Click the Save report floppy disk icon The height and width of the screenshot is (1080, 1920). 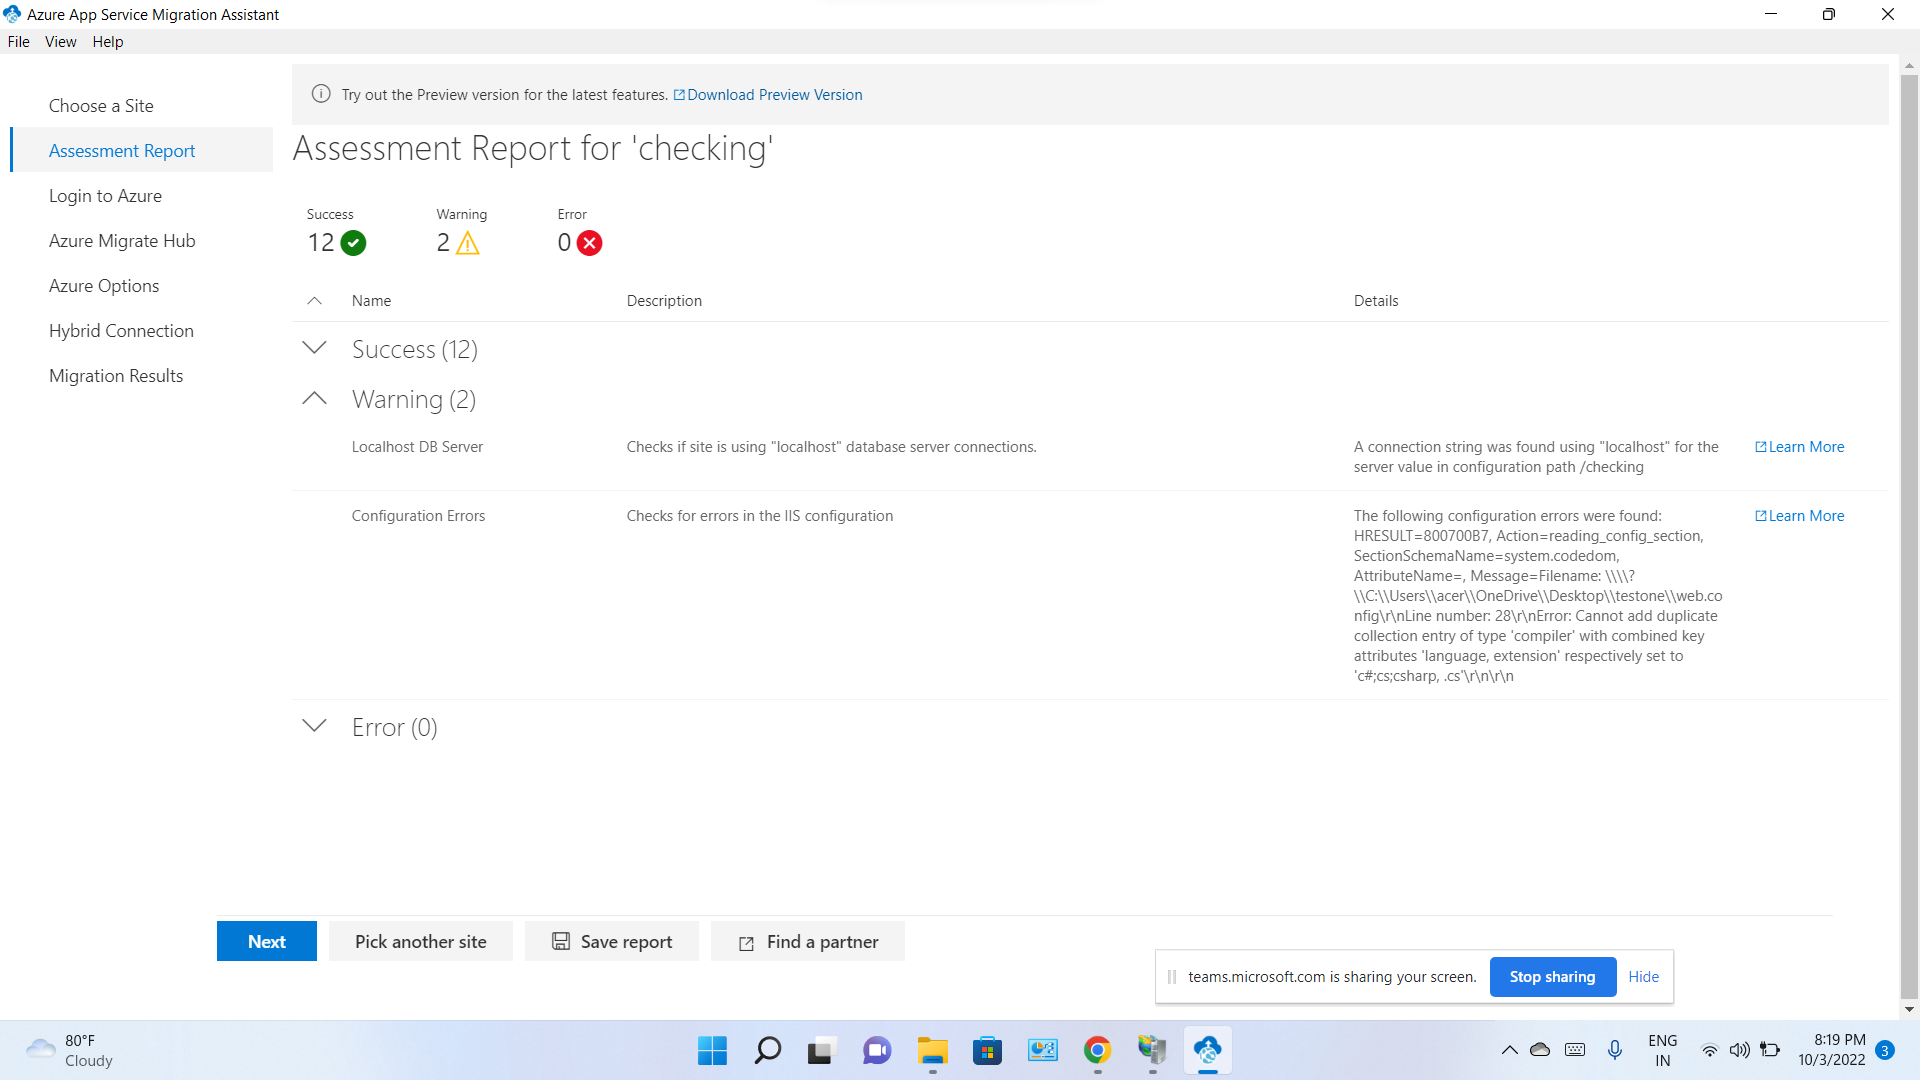563,941
